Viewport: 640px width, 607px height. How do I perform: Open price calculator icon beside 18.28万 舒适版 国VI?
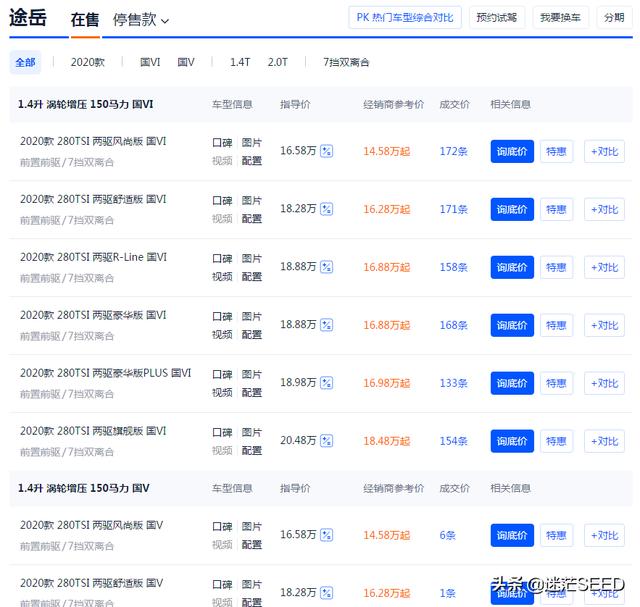pos(327,209)
